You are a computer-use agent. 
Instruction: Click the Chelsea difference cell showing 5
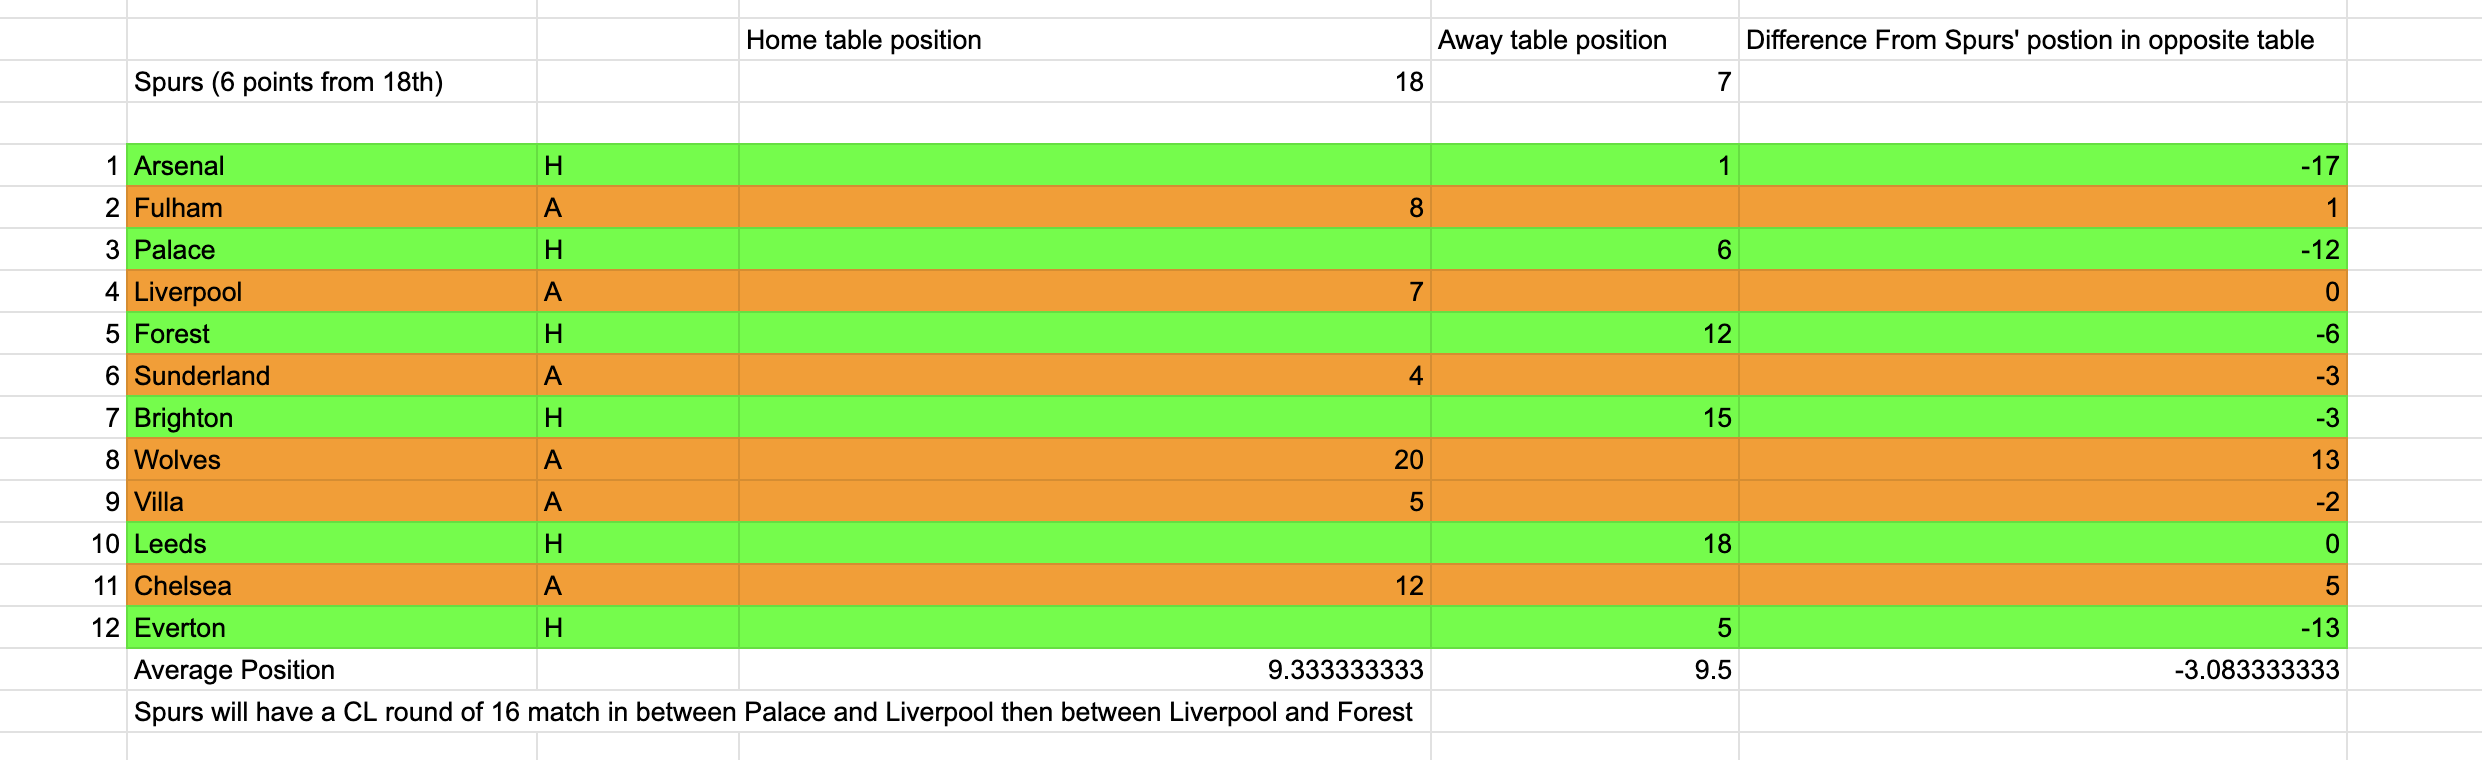coord(2043,585)
